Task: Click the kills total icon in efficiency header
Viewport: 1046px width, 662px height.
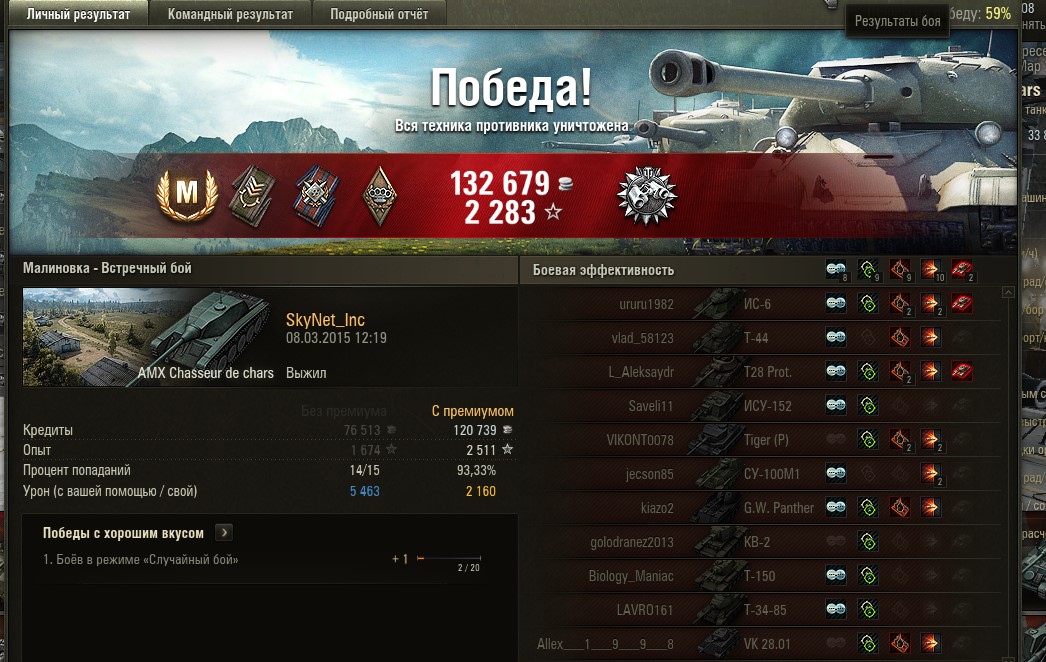Action: (x=961, y=270)
